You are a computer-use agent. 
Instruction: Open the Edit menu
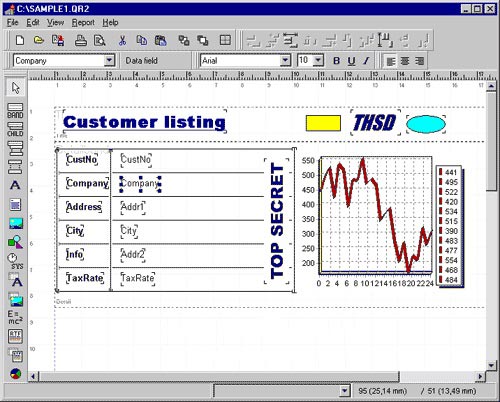click(x=33, y=23)
